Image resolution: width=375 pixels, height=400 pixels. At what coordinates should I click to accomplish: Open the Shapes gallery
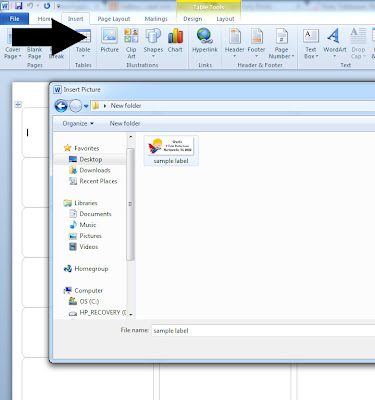point(153,43)
